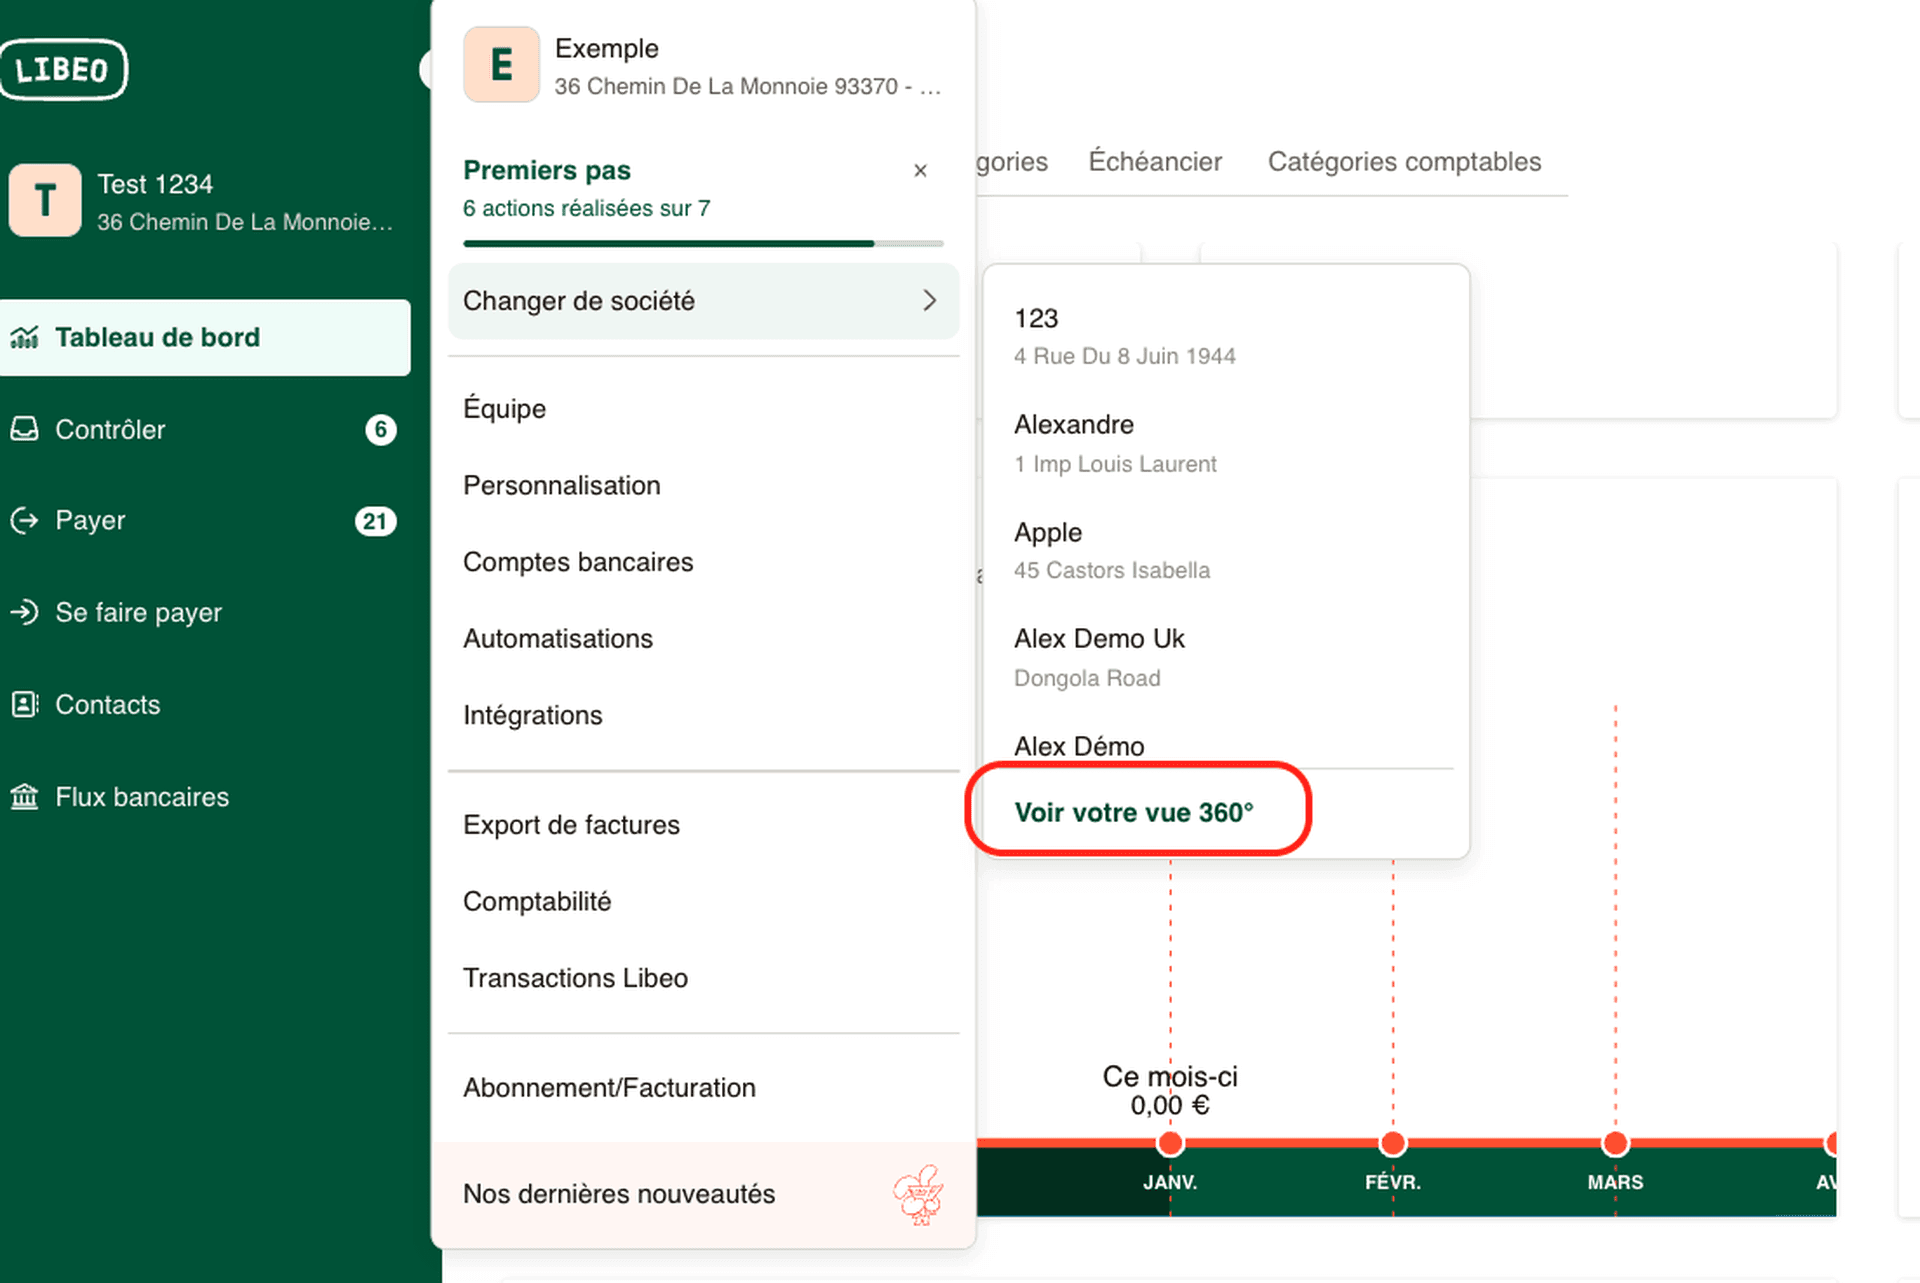1920x1283 pixels.
Task: Open the Équipe settings entry
Action: point(504,408)
